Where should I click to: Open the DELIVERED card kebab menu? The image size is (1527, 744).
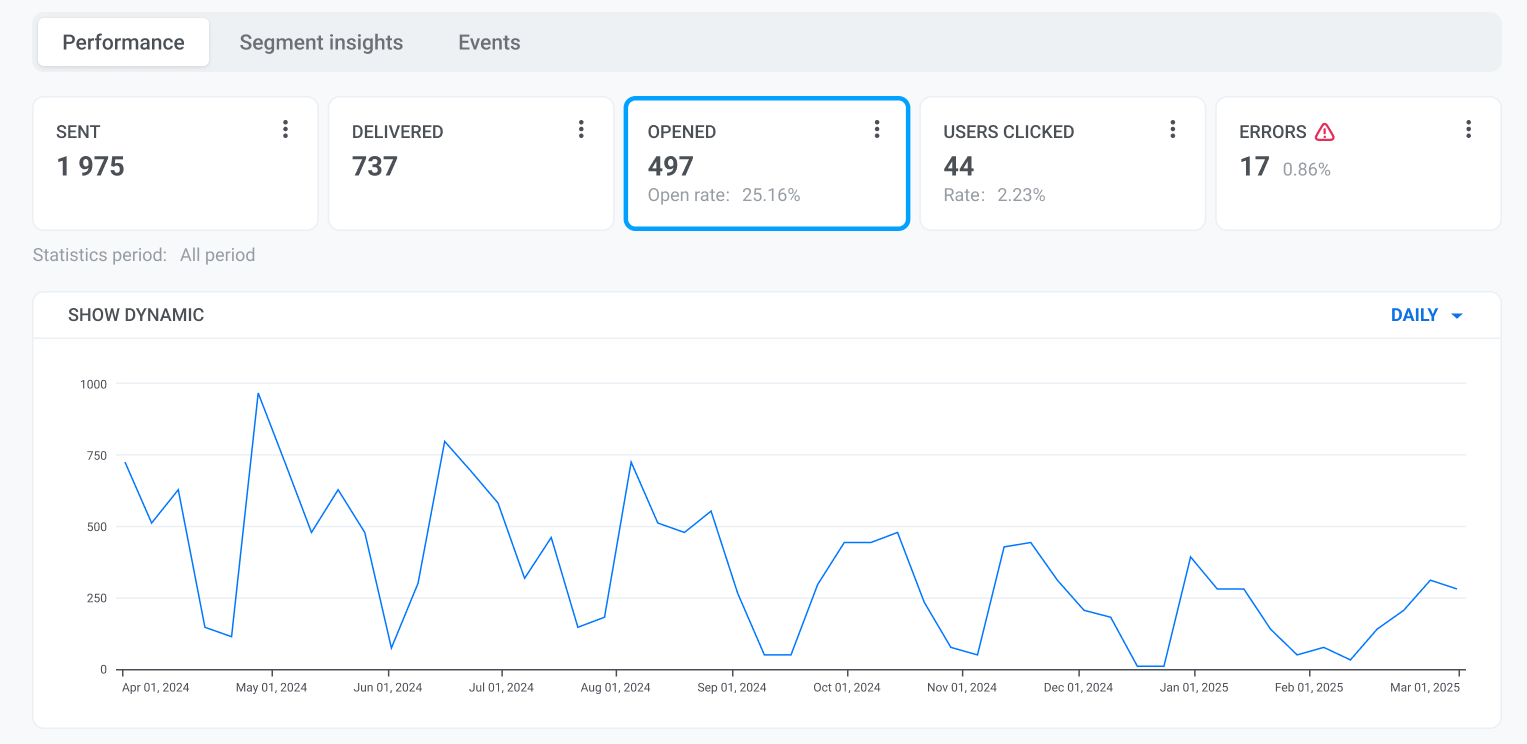[x=581, y=129]
